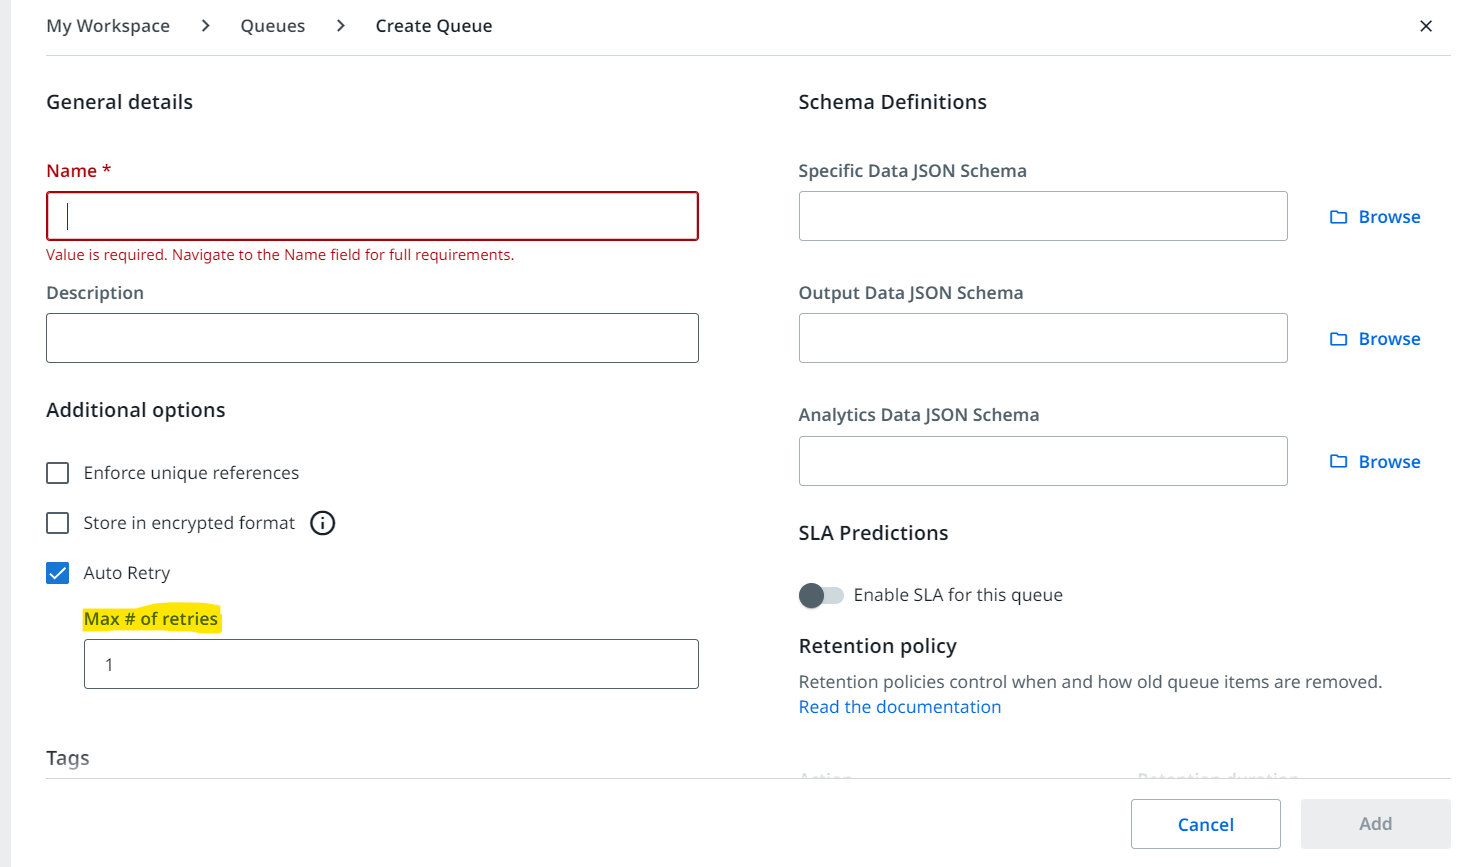Click the chevron before Create Queue
The height and width of the screenshot is (867, 1477).
tap(341, 26)
